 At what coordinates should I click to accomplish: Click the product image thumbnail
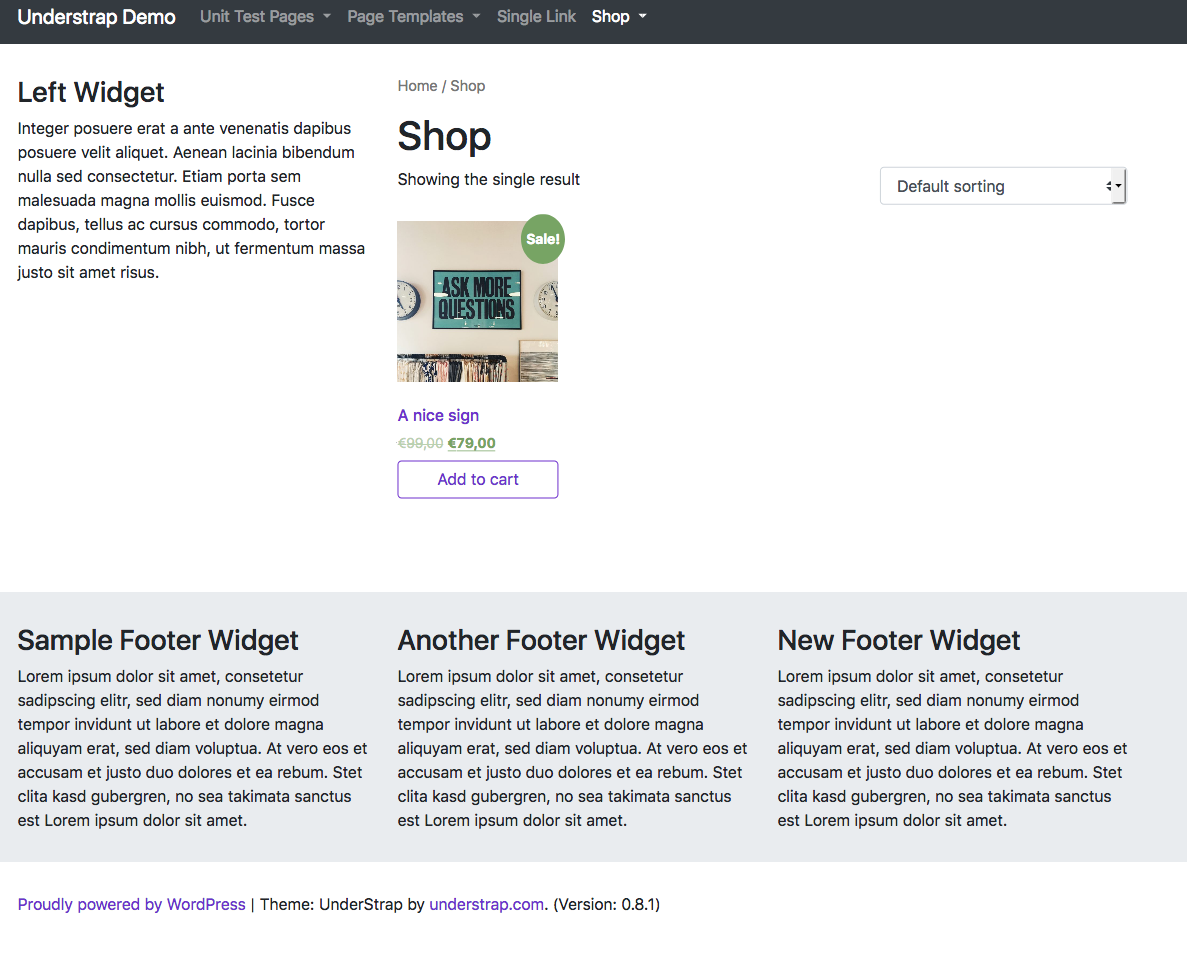tap(477, 300)
